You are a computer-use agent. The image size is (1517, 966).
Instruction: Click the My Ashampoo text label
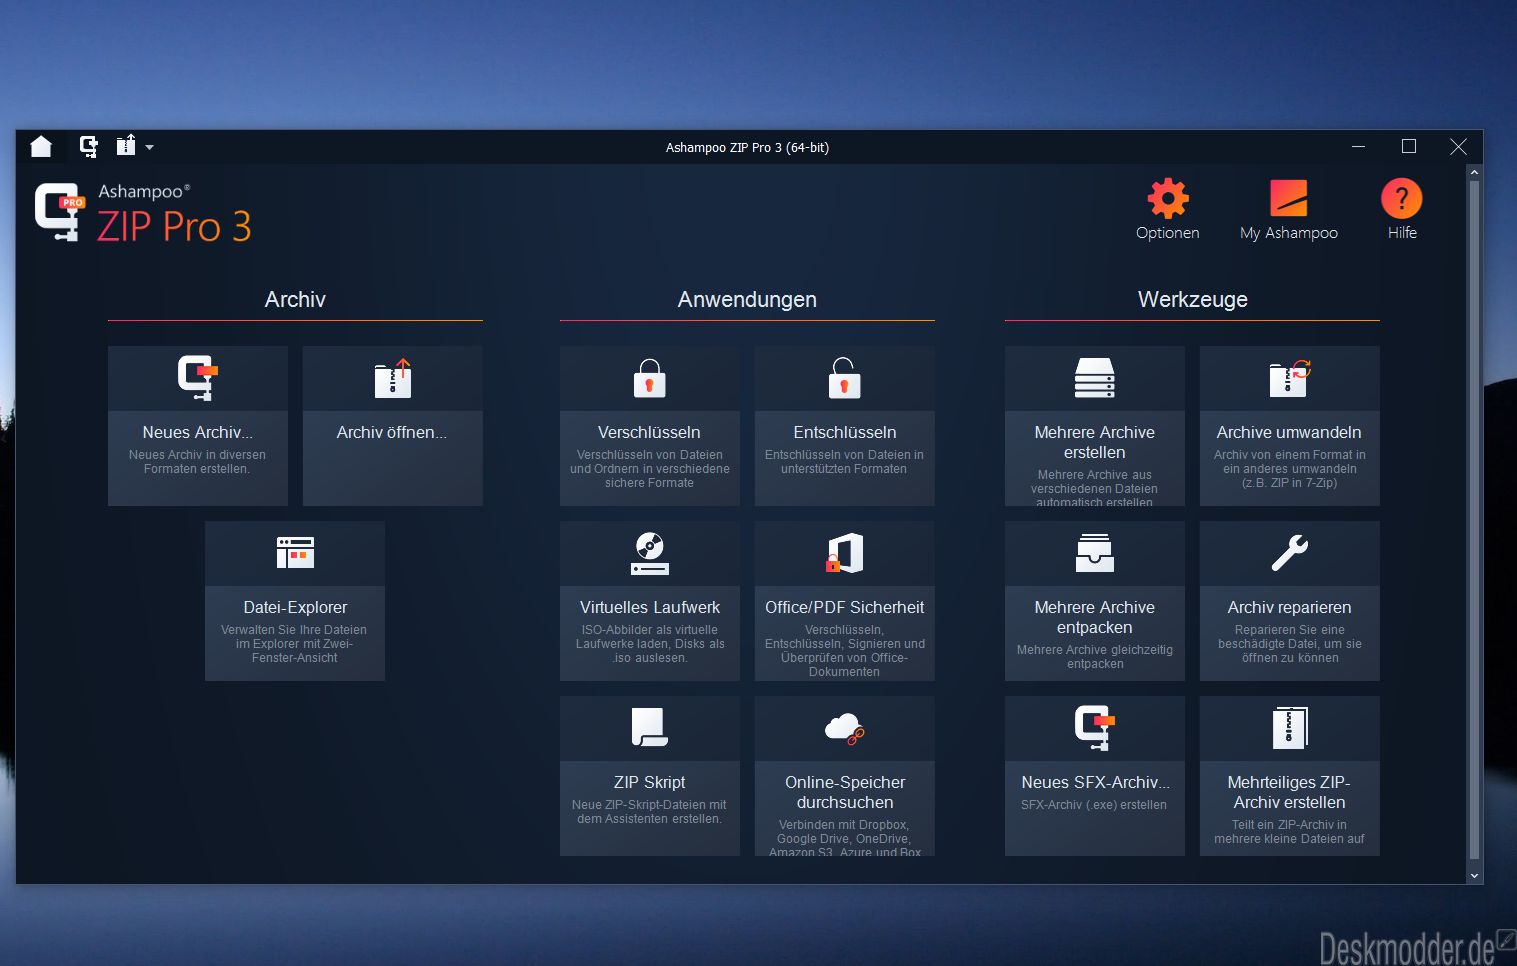[1289, 232]
